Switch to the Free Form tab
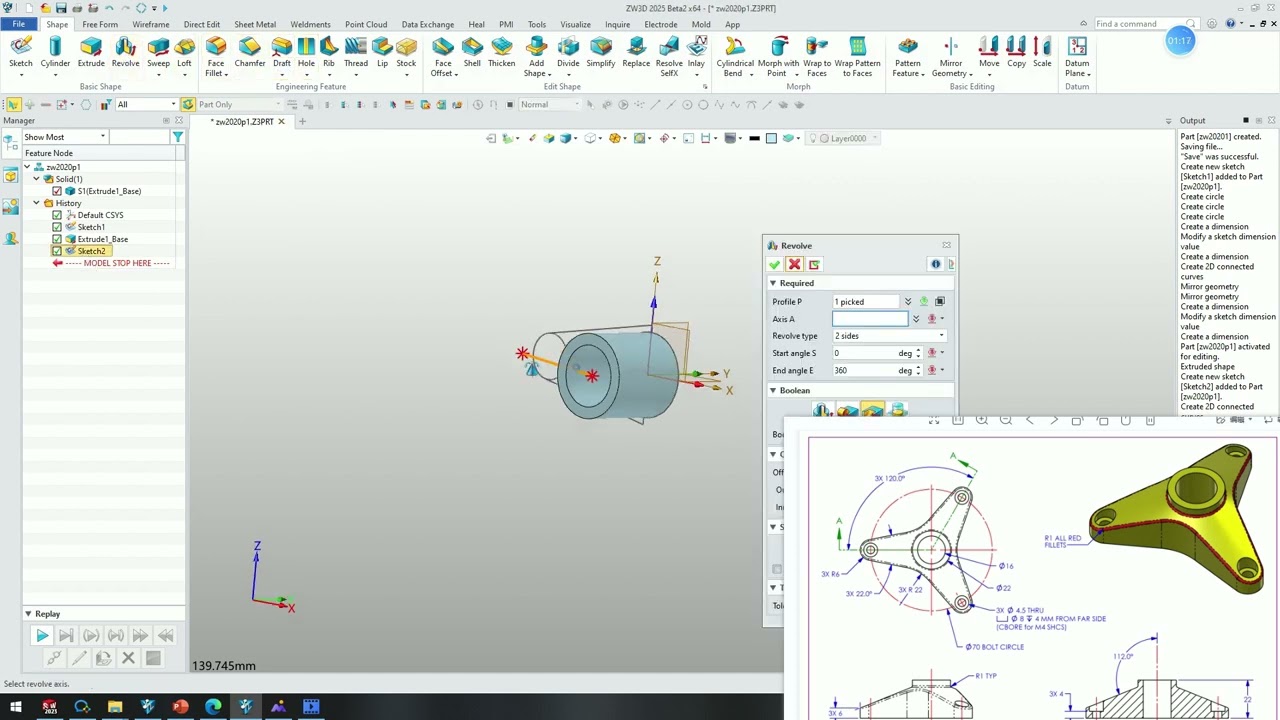The width and height of the screenshot is (1280, 720). tap(100, 24)
